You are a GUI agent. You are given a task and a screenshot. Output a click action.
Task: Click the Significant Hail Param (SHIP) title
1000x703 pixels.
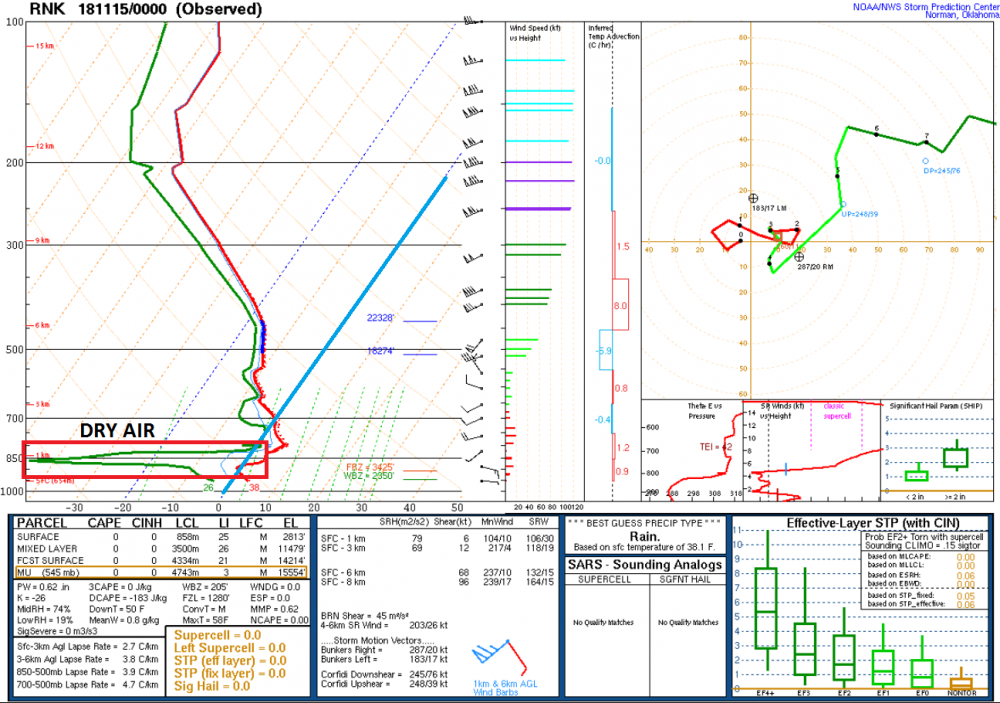(x=936, y=406)
